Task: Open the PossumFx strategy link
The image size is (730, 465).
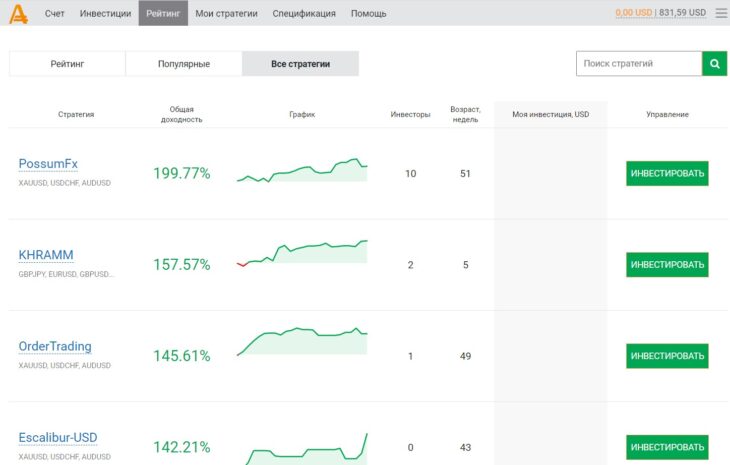Action: click(48, 164)
